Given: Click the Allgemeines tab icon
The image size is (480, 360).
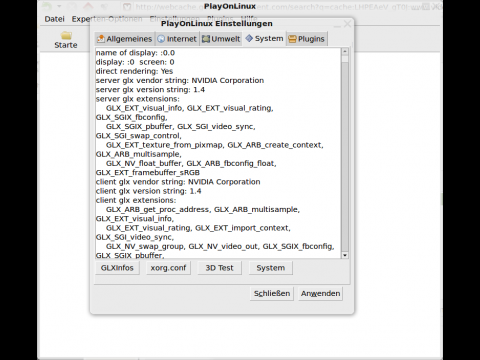Looking at the screenshot, I should click(101, 39).
